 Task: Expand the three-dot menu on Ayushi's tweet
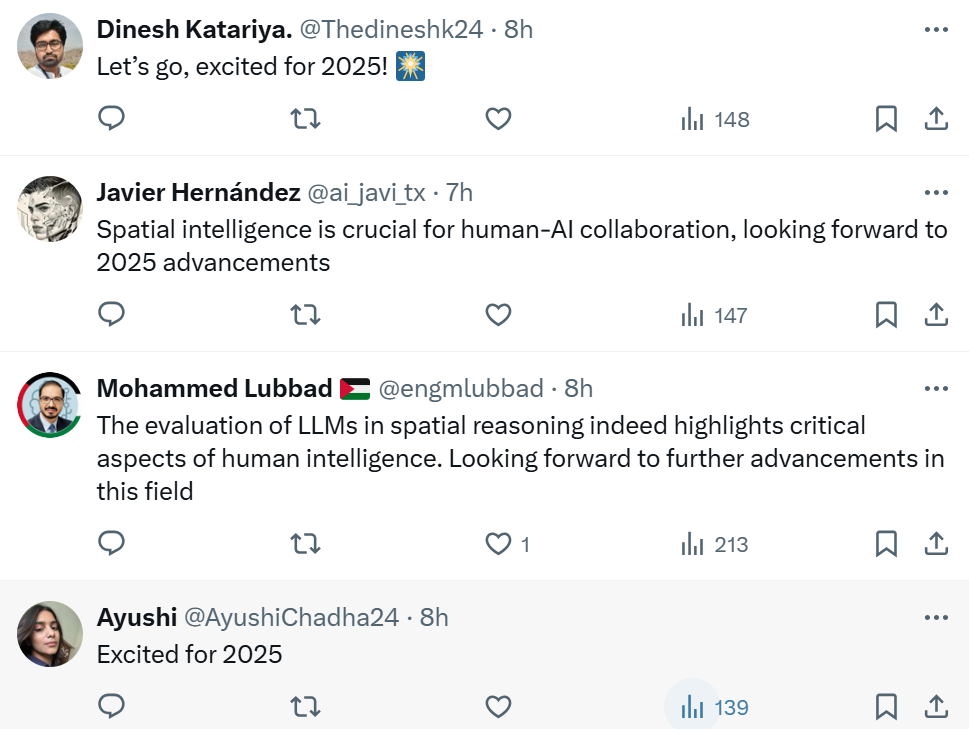tap(936, 618)
